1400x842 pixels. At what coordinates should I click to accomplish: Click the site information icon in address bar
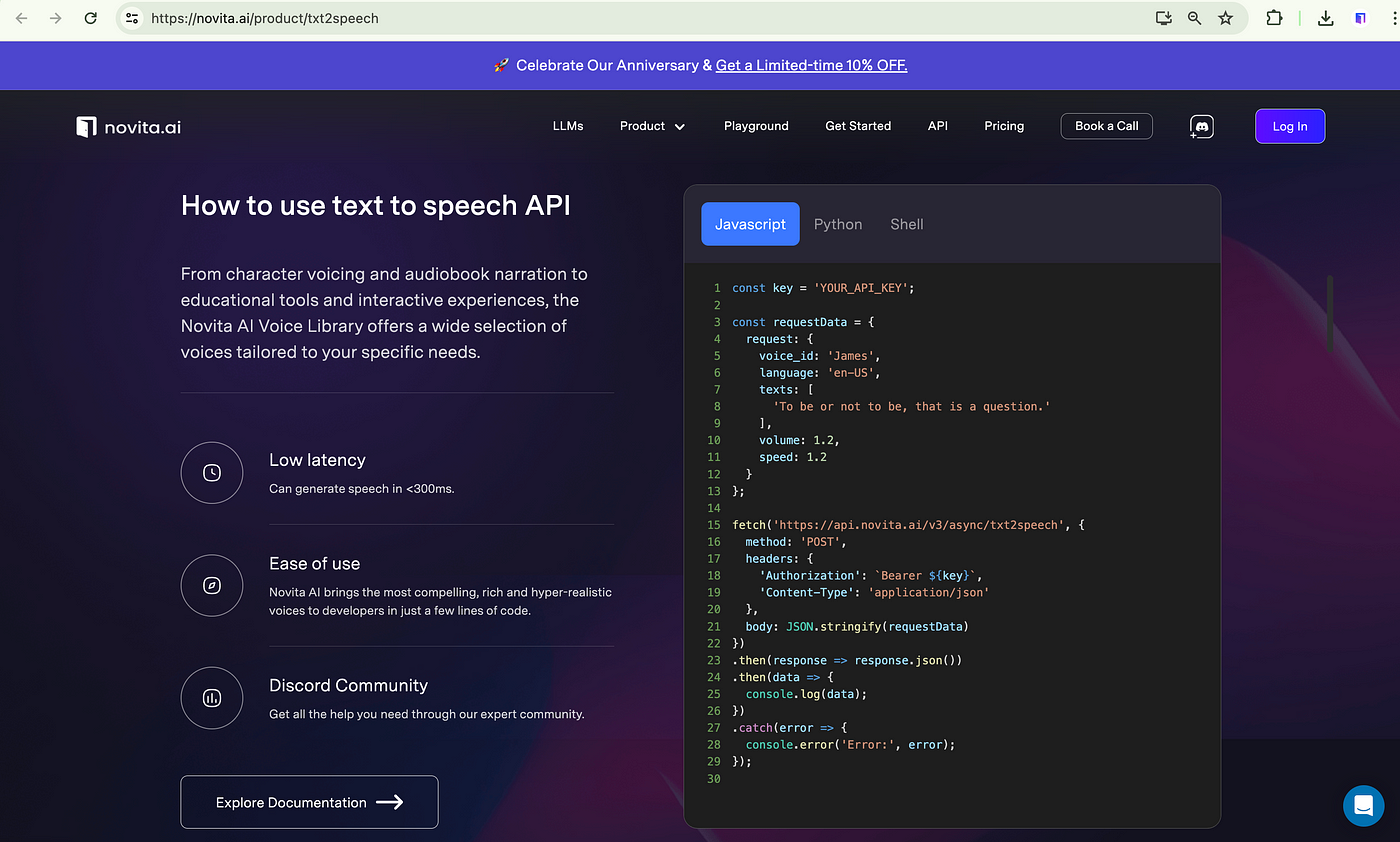point(132,18)
